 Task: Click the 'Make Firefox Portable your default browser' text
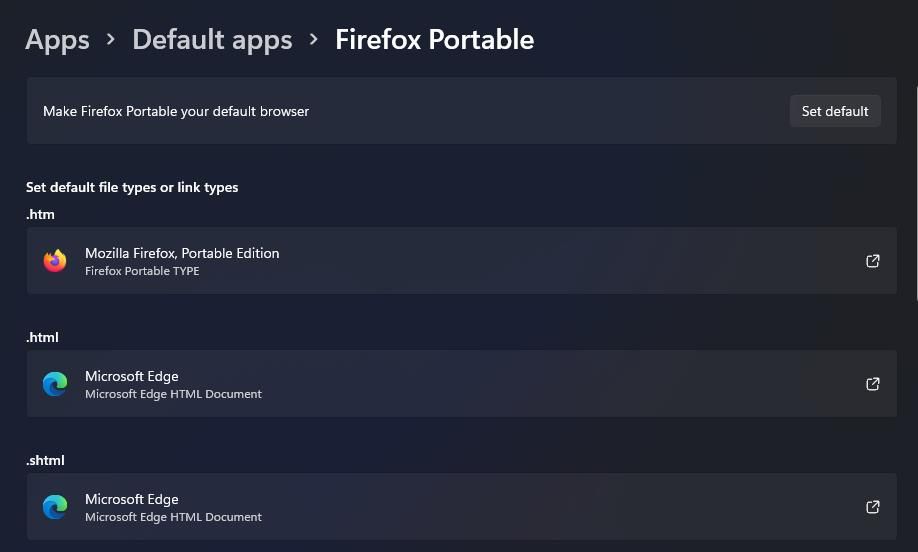tap(176, 111)
